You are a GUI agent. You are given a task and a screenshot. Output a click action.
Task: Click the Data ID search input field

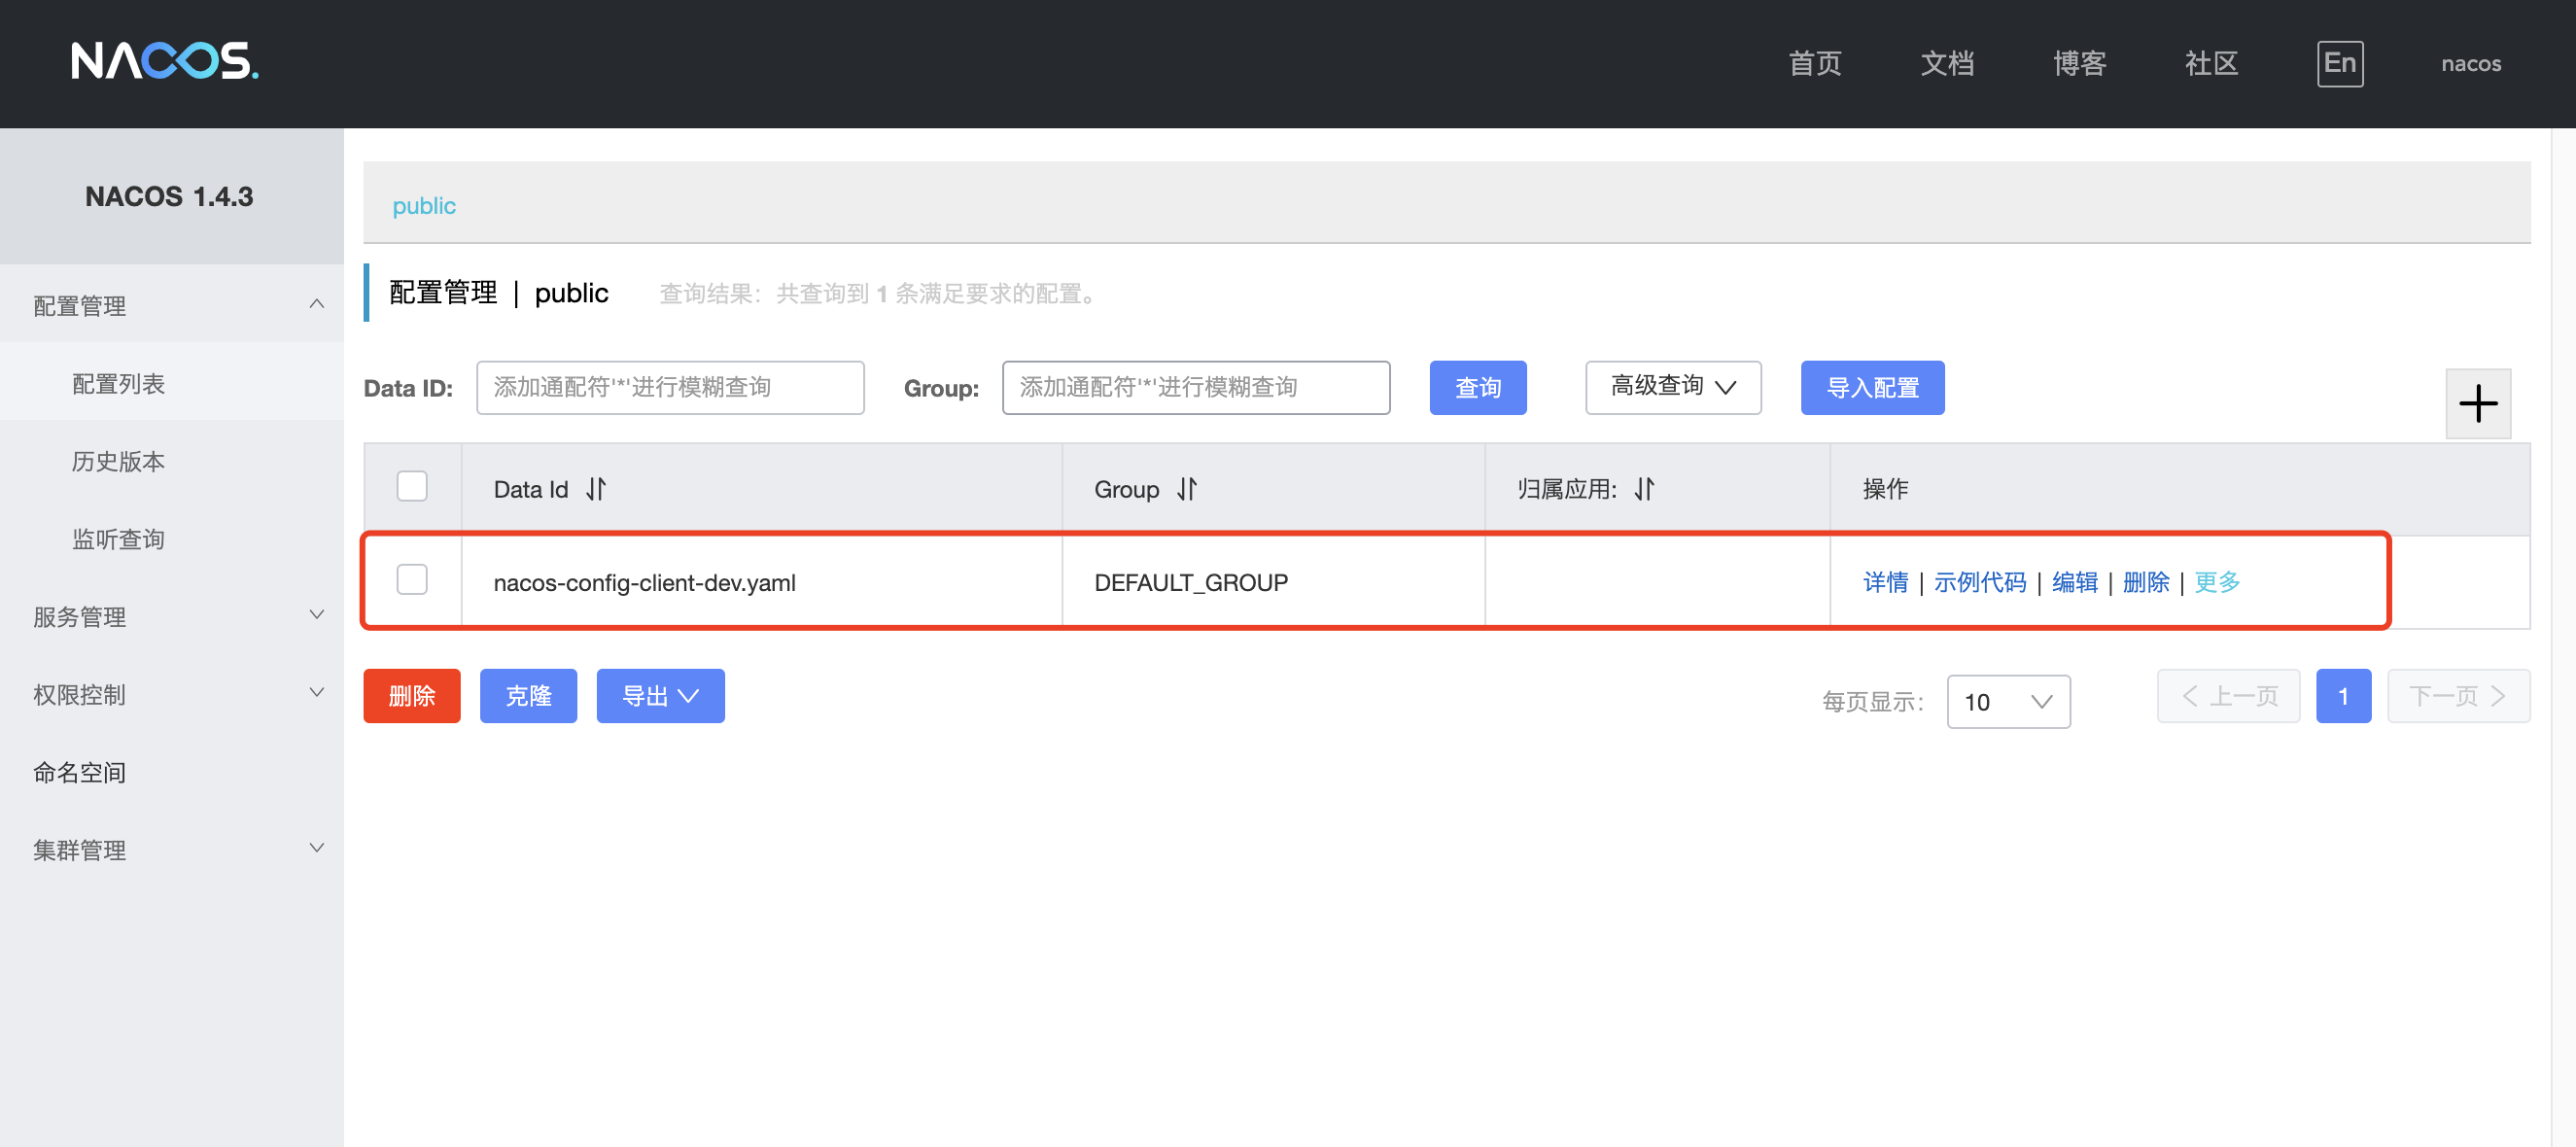[670, 387]
